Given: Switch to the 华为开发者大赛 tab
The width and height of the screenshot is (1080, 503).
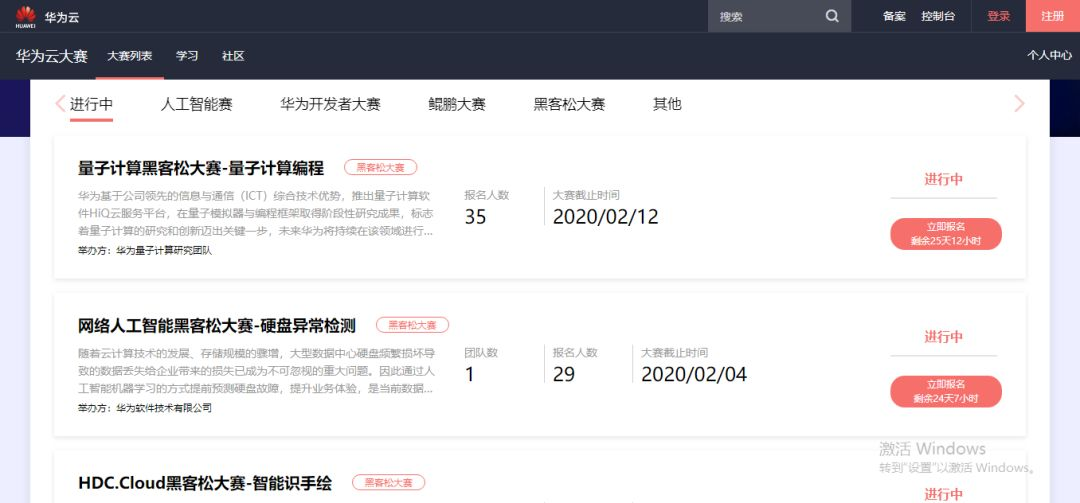Looking at the screenshot, I should click(330, 104).
